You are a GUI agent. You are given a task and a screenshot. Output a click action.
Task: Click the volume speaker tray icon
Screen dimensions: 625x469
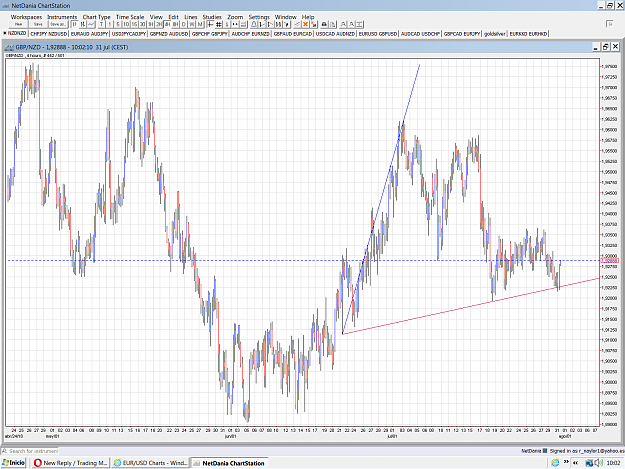[597, 463]
